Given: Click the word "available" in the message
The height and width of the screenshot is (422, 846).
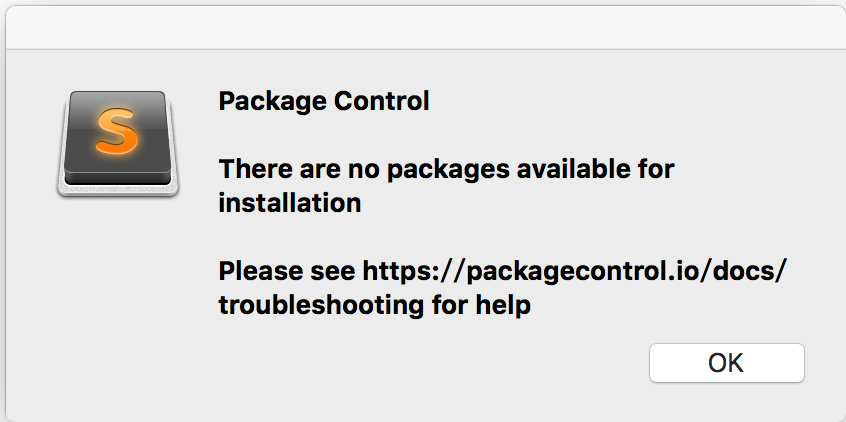Looking at the screenshot, I should [x=569, y=169].
